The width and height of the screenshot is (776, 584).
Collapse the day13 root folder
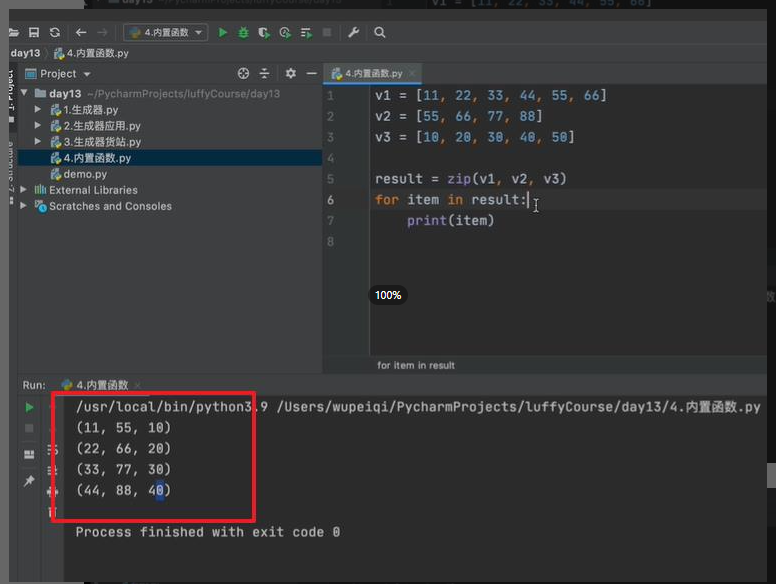point(24,93)
